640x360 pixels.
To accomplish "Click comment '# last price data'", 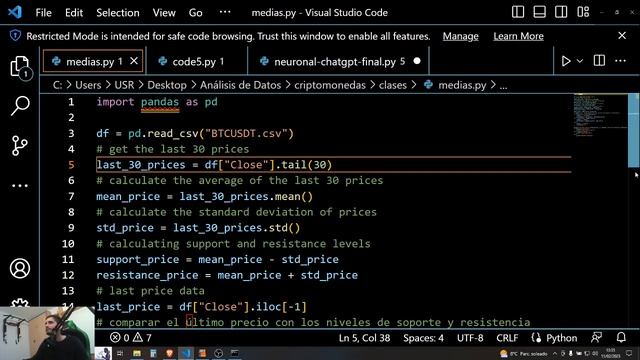I will (150, 291).
